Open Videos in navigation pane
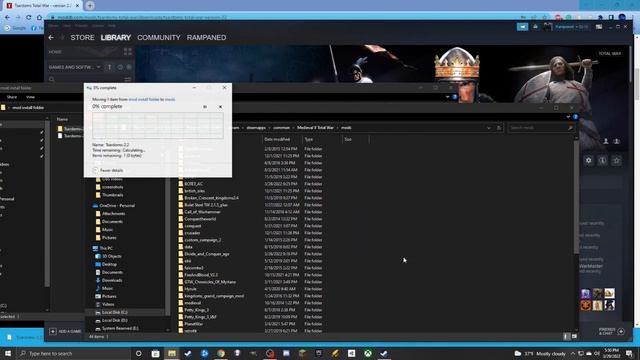Viewport: 640px width, 360px height. 108,304
